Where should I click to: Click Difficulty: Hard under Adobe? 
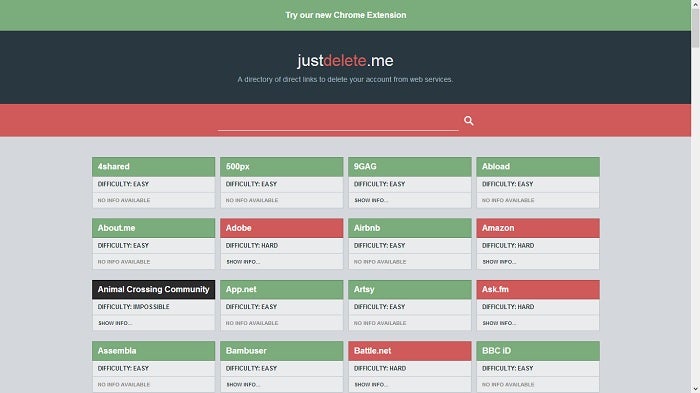252,246
